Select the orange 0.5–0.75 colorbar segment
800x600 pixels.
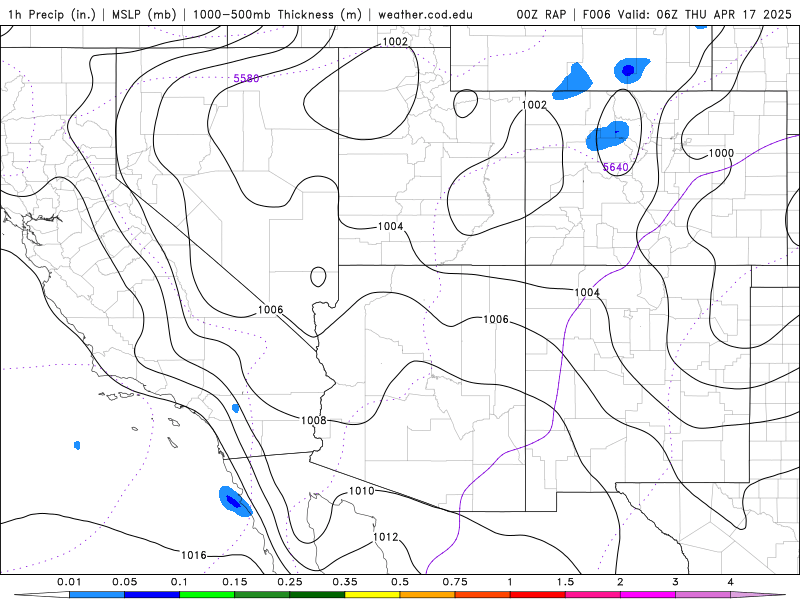tap(428, 595)
